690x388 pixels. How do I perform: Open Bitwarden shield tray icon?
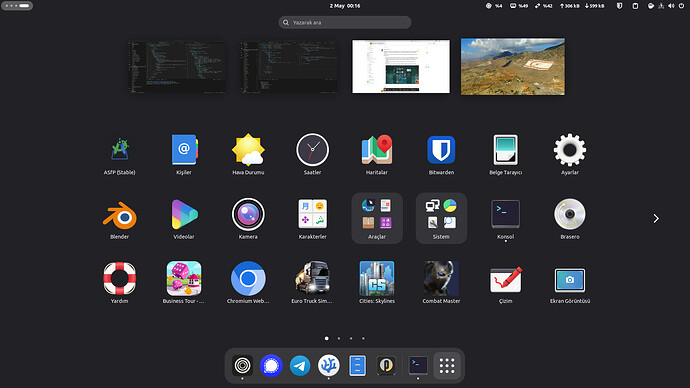click(620, 6)
